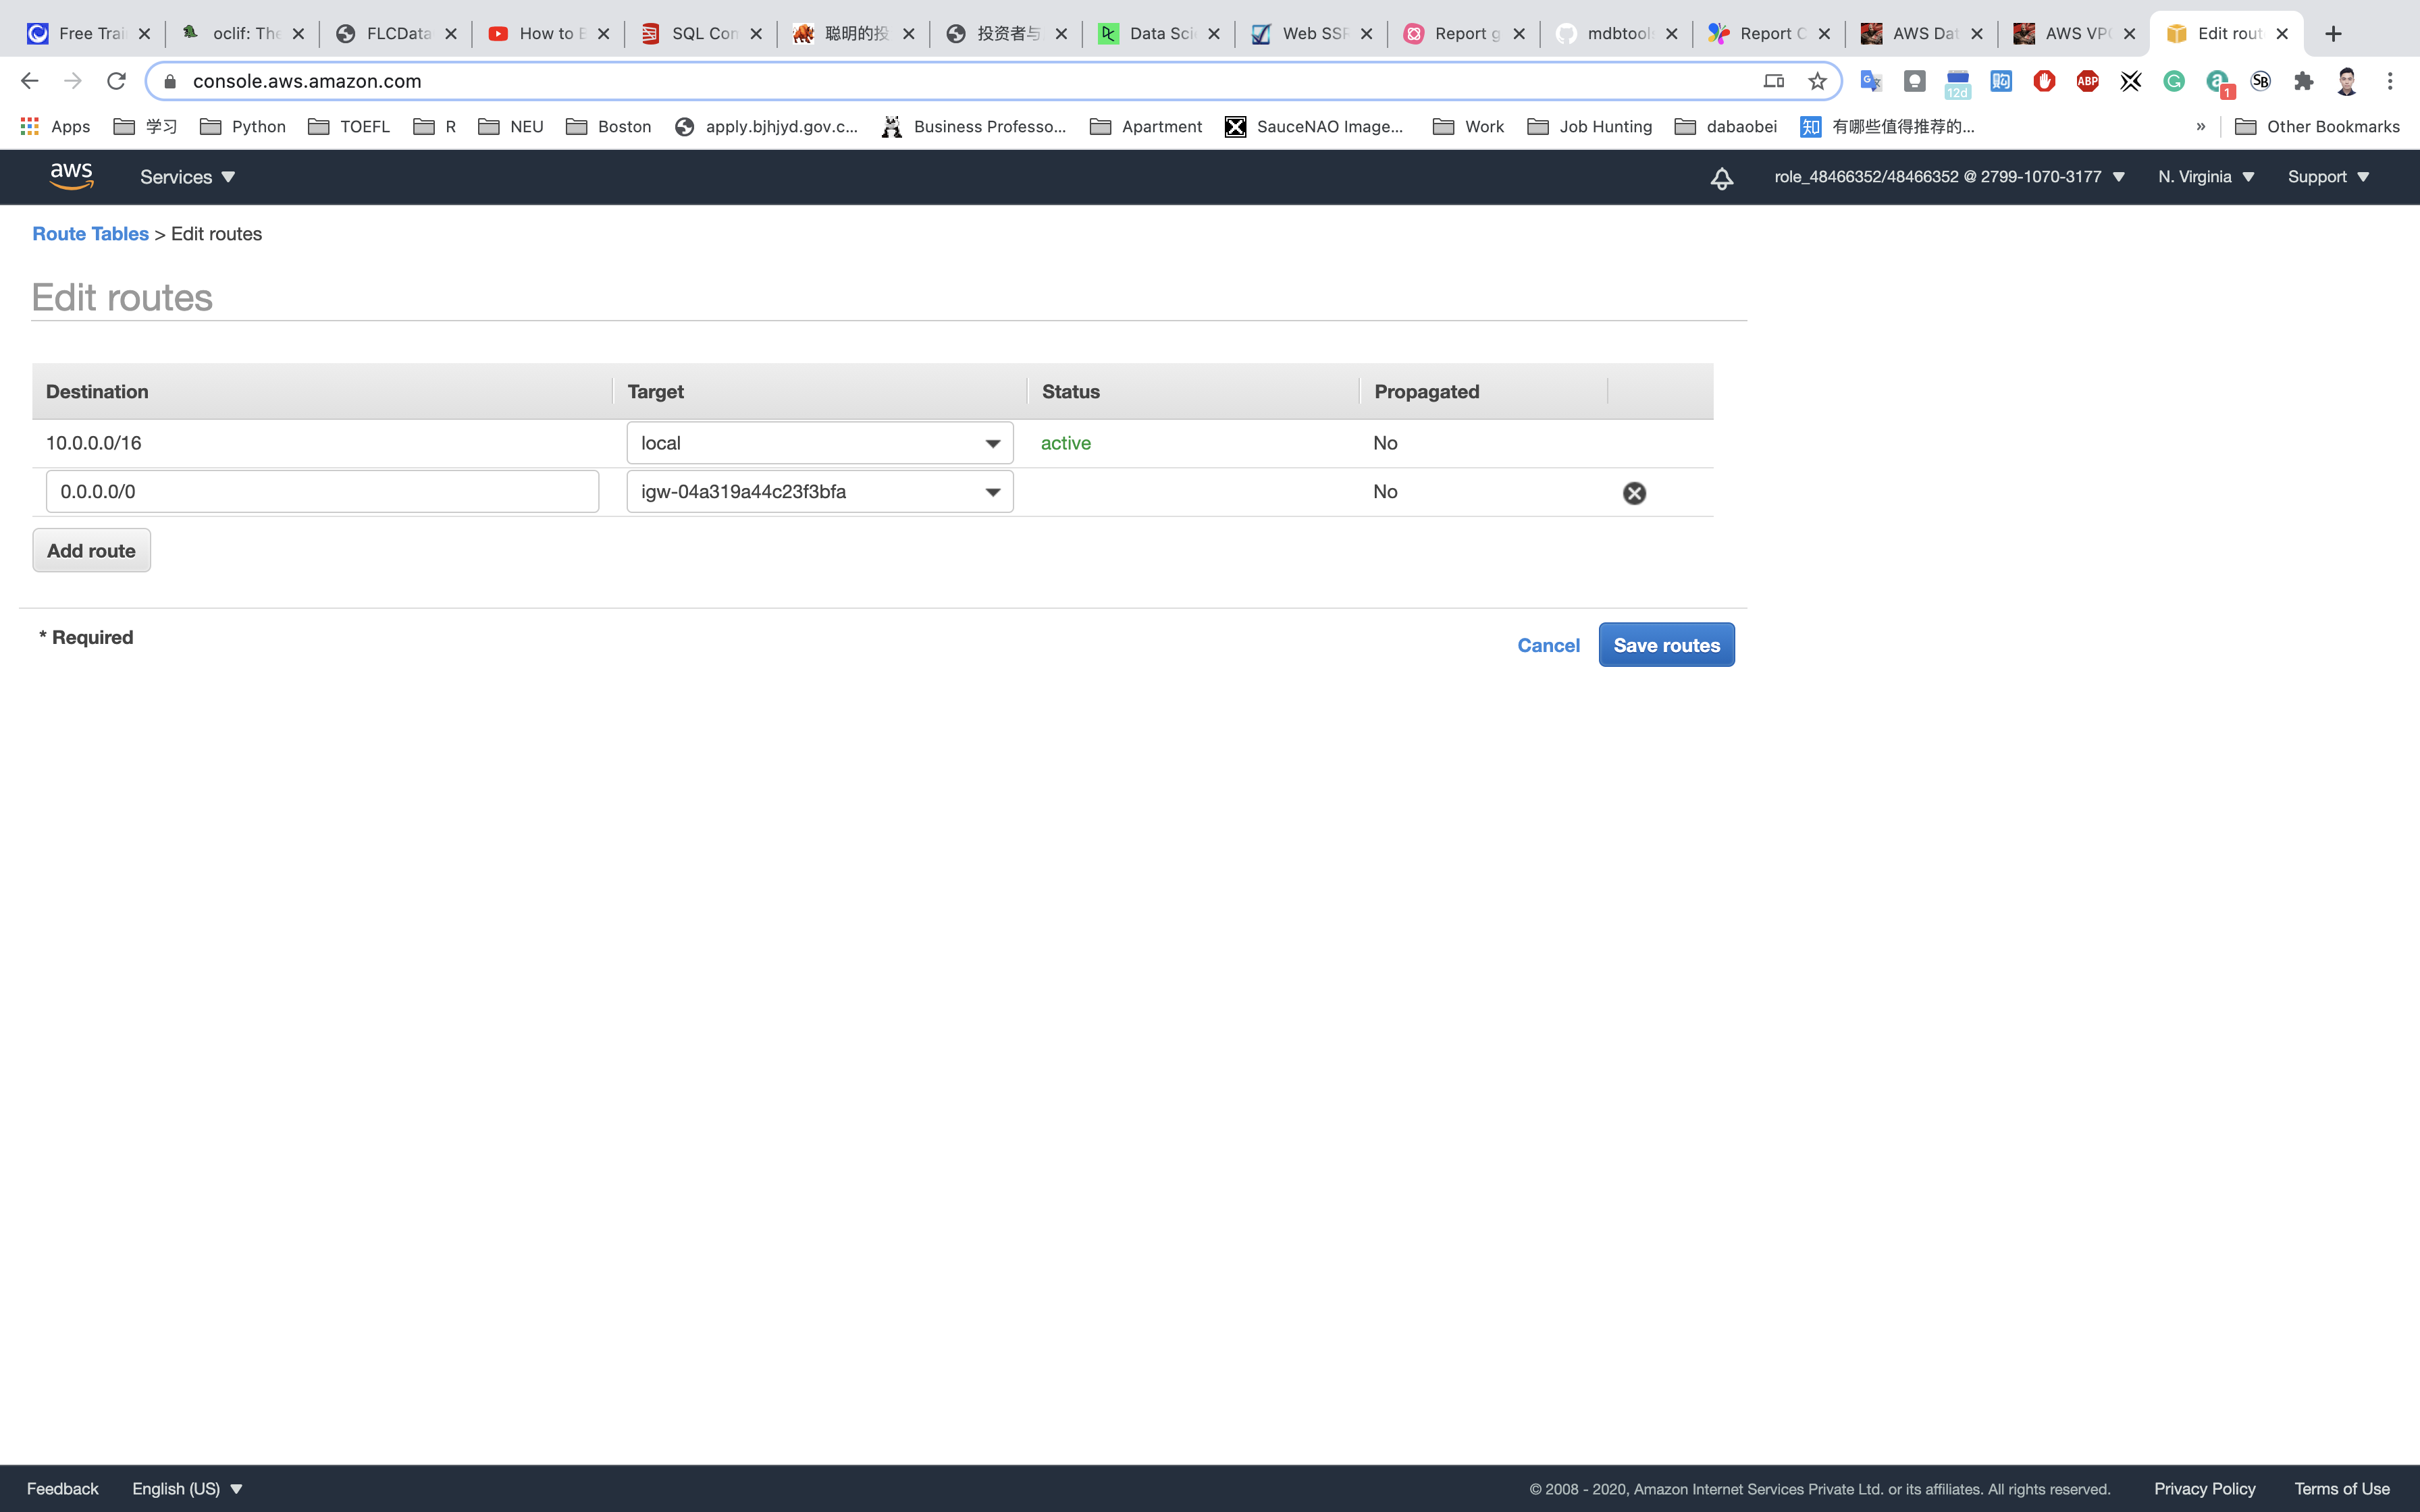2420x1512 pixels.
Task: Open the Grammarly extension icon
Action: 2174,81
